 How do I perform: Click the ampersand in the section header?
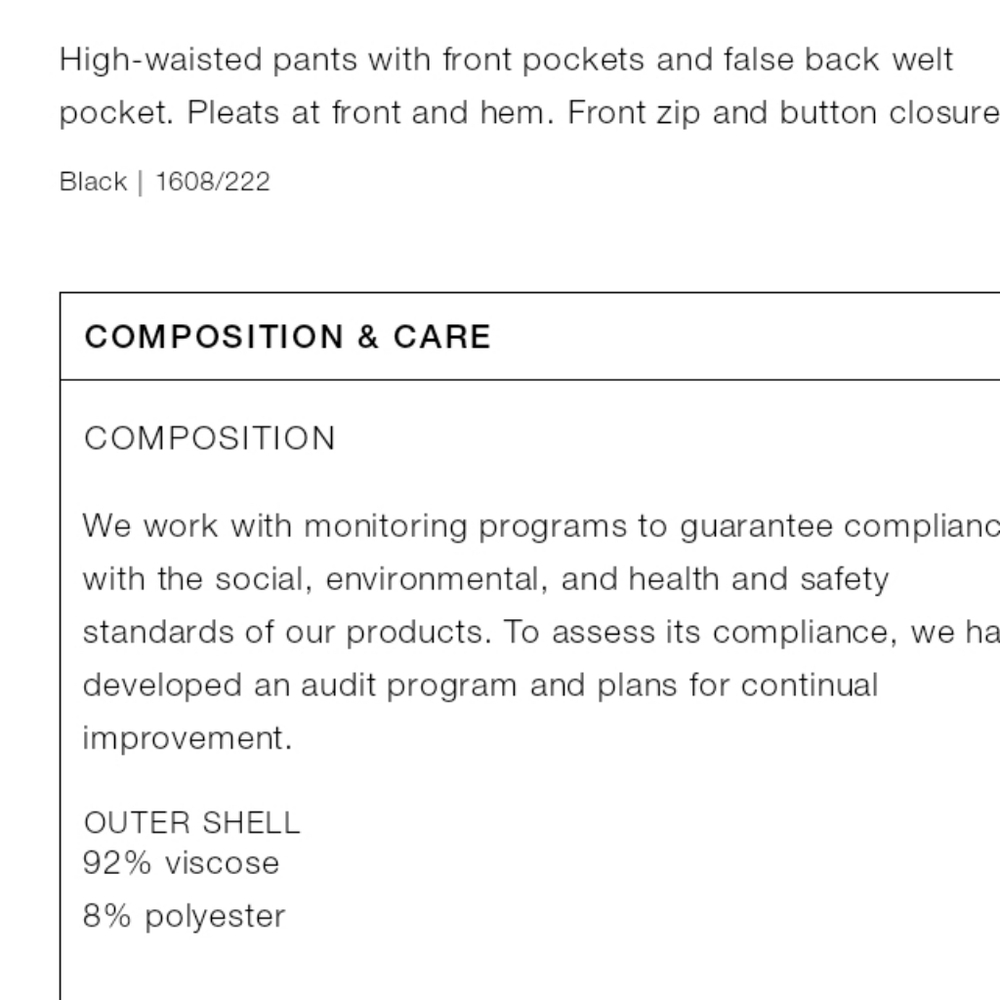point(368,337)
